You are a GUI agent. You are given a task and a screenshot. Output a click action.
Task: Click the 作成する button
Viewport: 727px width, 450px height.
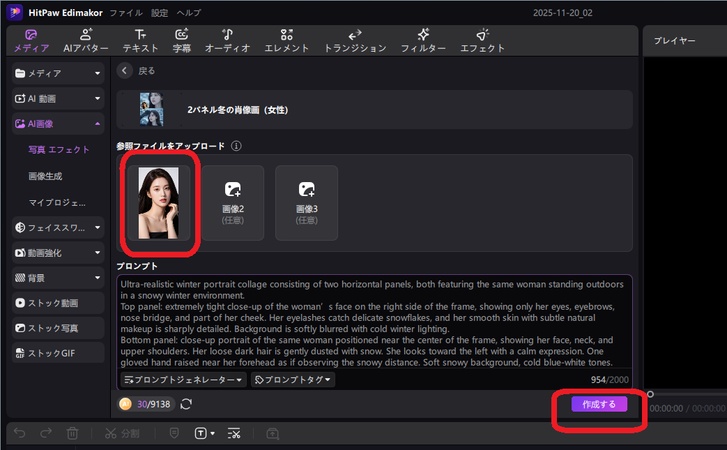click(x=599, y=404)
